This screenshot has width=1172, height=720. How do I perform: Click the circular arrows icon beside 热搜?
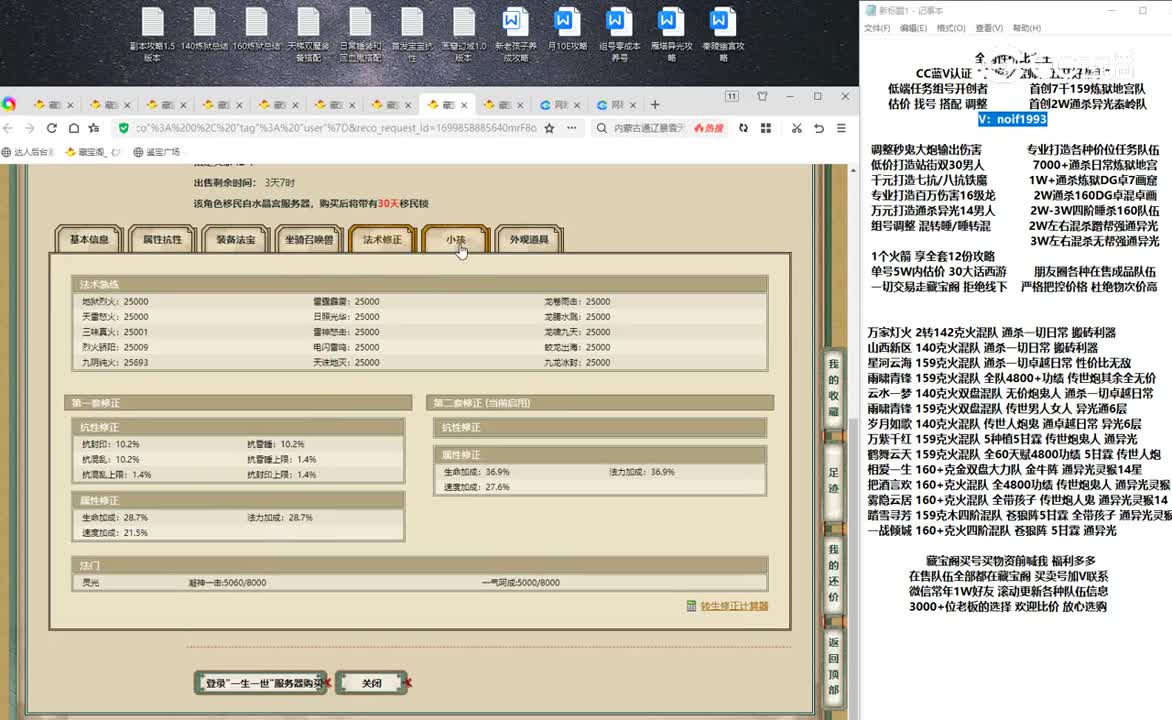tap(743, 129)
